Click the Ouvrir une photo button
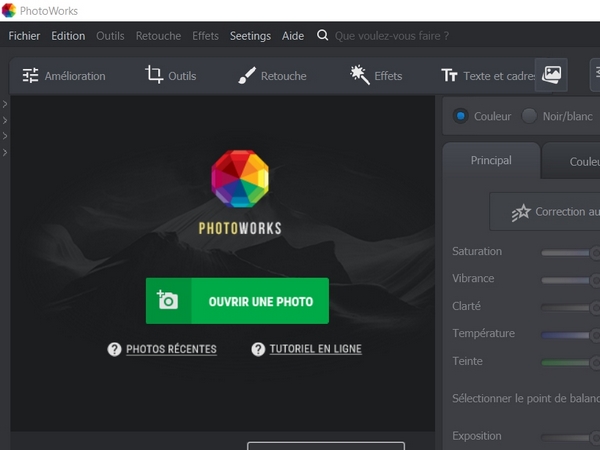600x450 pixels. (x=237, y=301)
